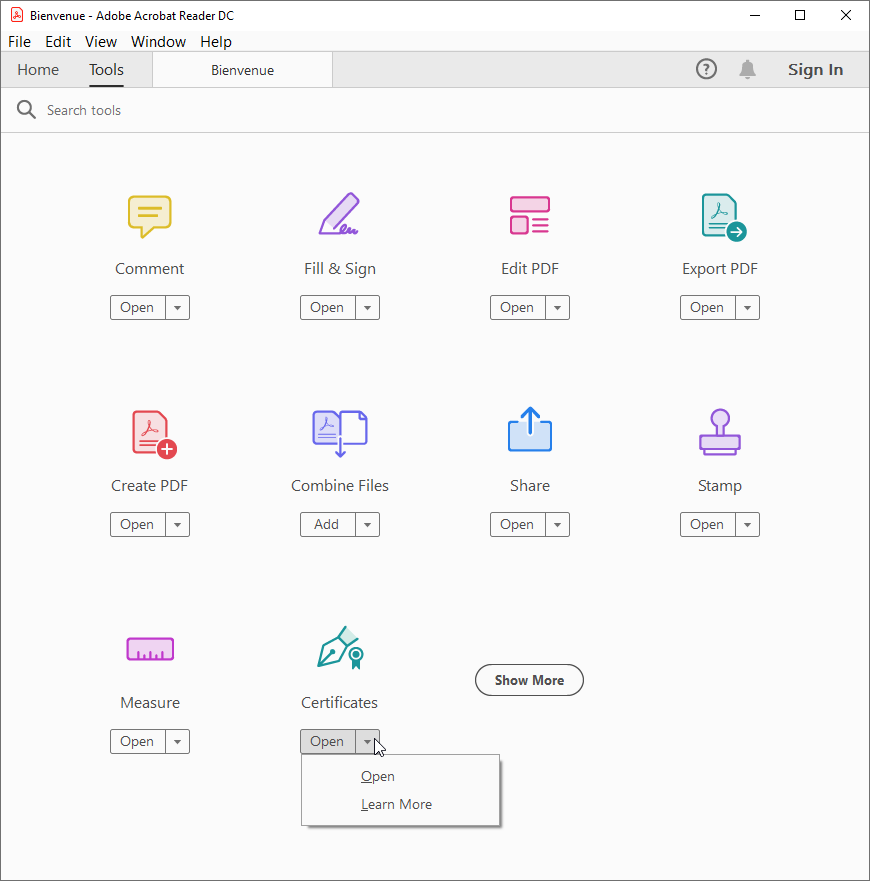870x881 pixels.
Task: Click the Create PDF icon
Action: pyautogui.click(x=152, y=433)
